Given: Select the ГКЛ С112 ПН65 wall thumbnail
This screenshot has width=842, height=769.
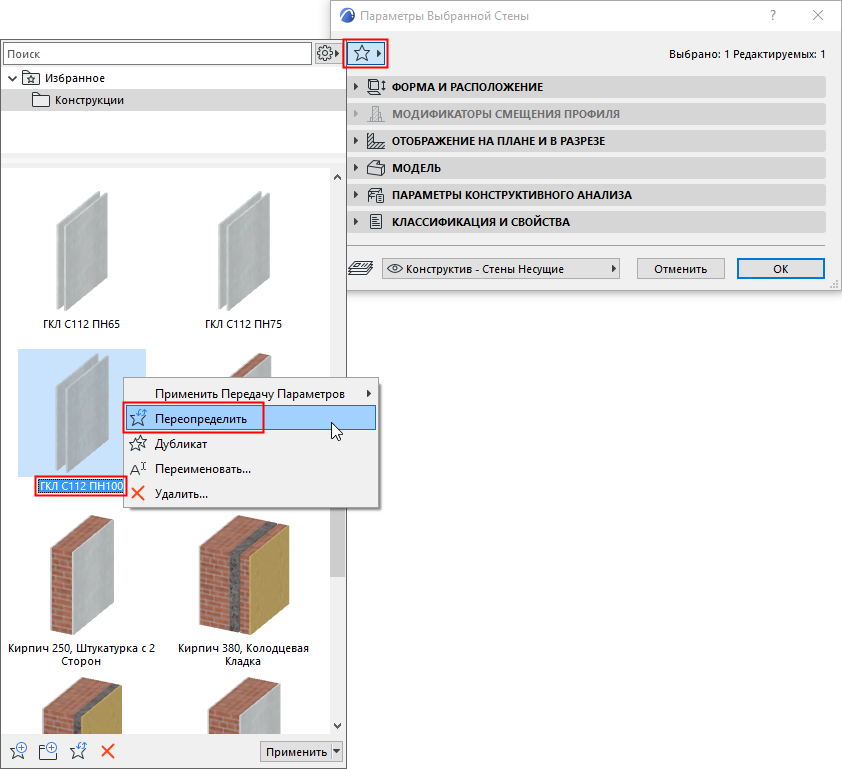Looking at the screenshot, I should pos(81,248).
